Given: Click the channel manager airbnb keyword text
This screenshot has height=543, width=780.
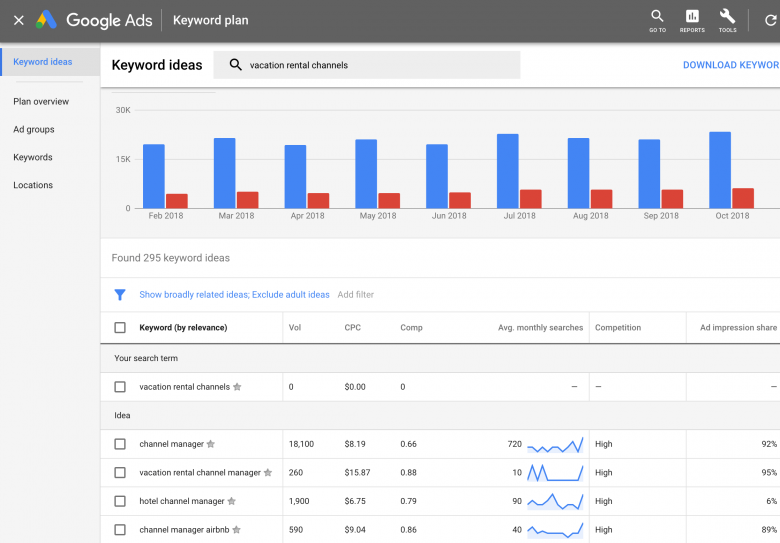Looking at the screenshot, I should pos(184,530).
